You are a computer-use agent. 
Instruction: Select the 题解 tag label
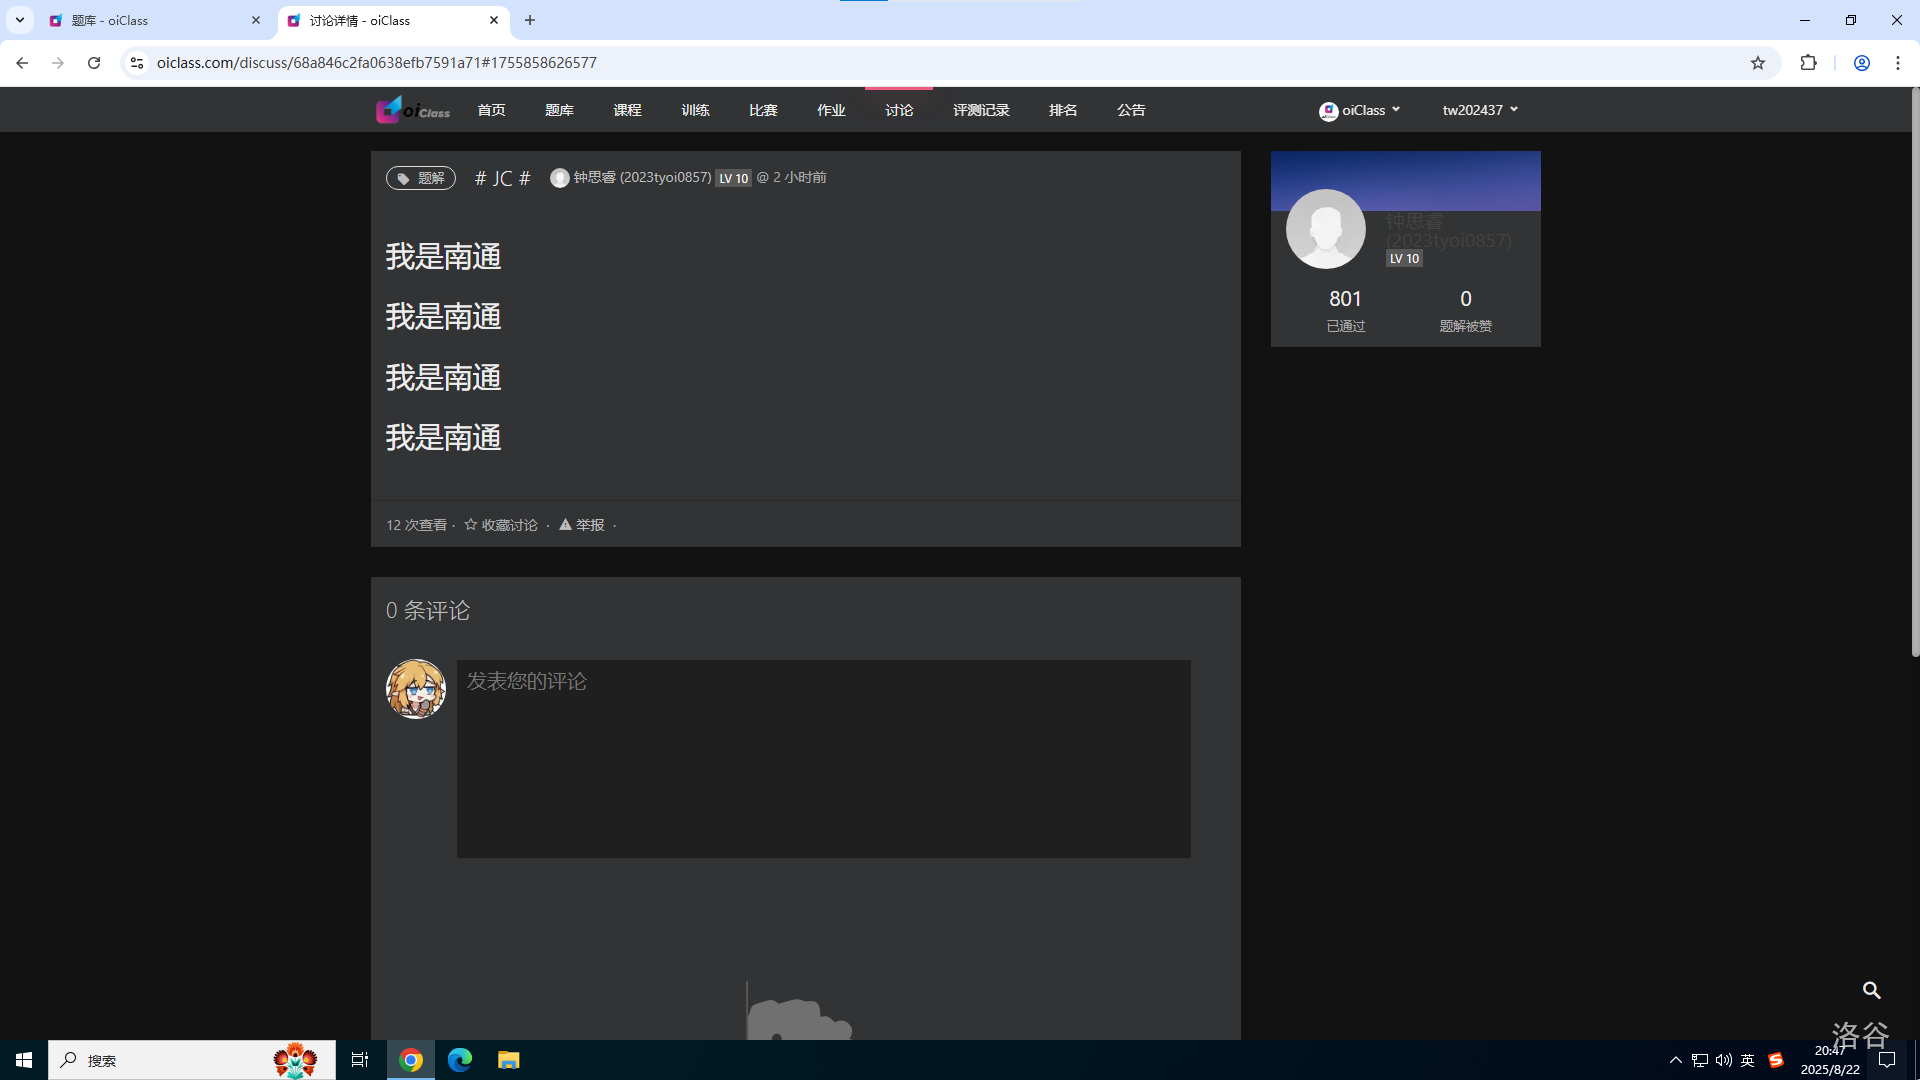click(x=420, y=178)
